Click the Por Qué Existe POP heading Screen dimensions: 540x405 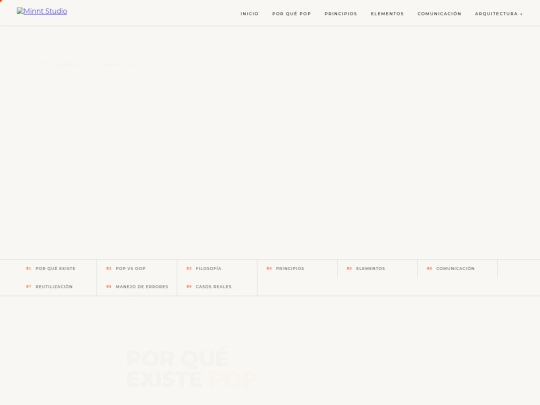pos(191,368)
